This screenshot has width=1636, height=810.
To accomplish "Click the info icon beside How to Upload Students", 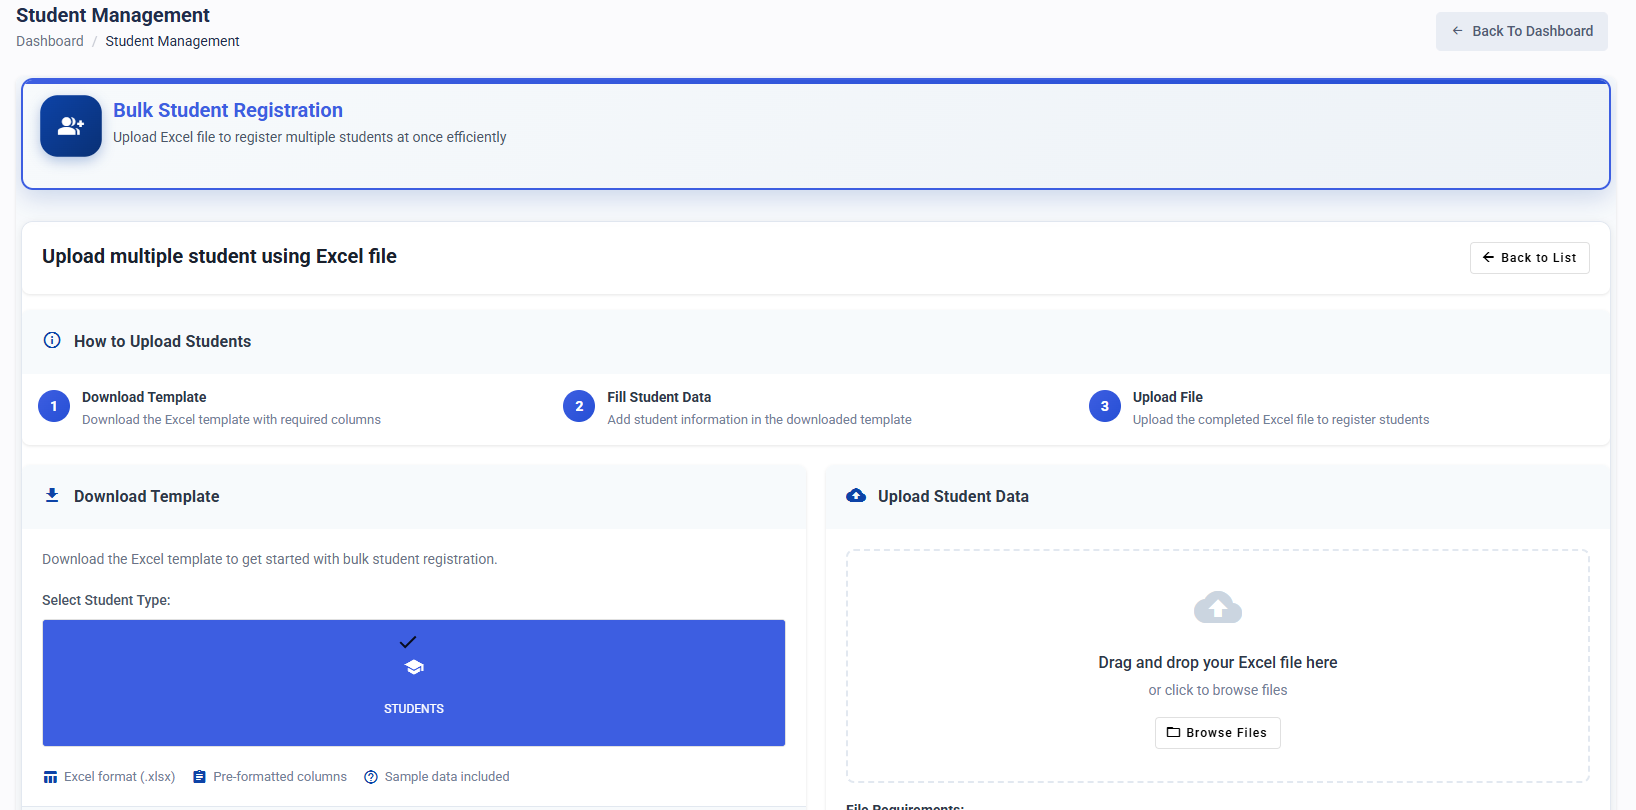I will pyautogui.click(x=52, y=341).
